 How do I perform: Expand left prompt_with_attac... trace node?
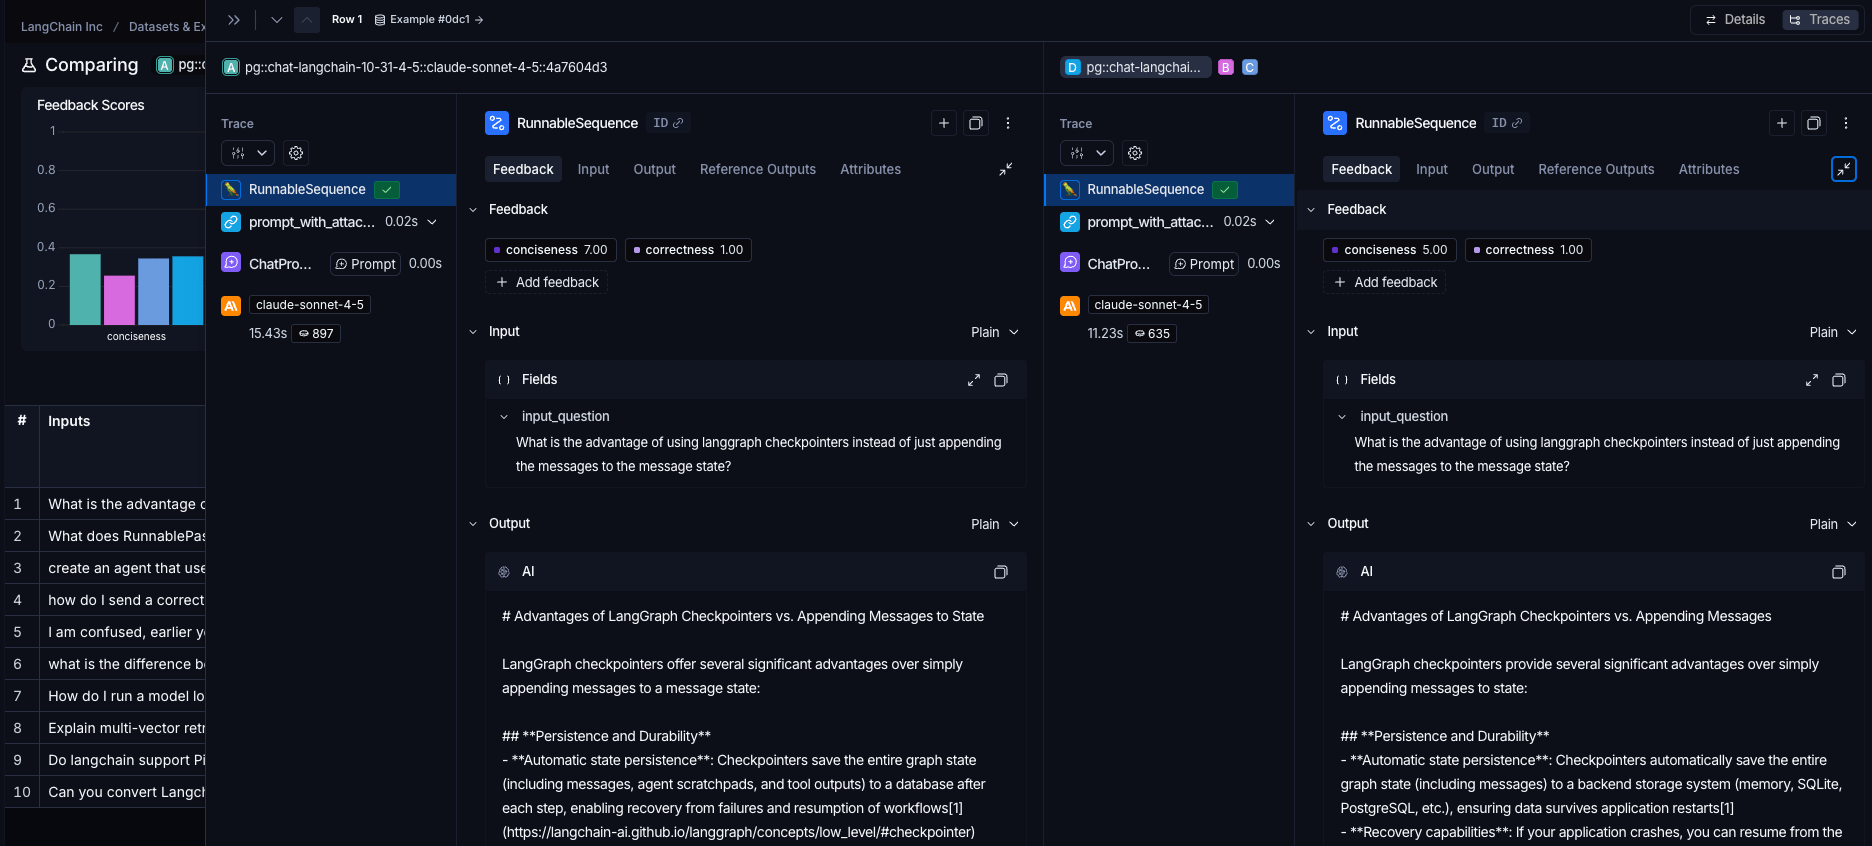point(432,222)
